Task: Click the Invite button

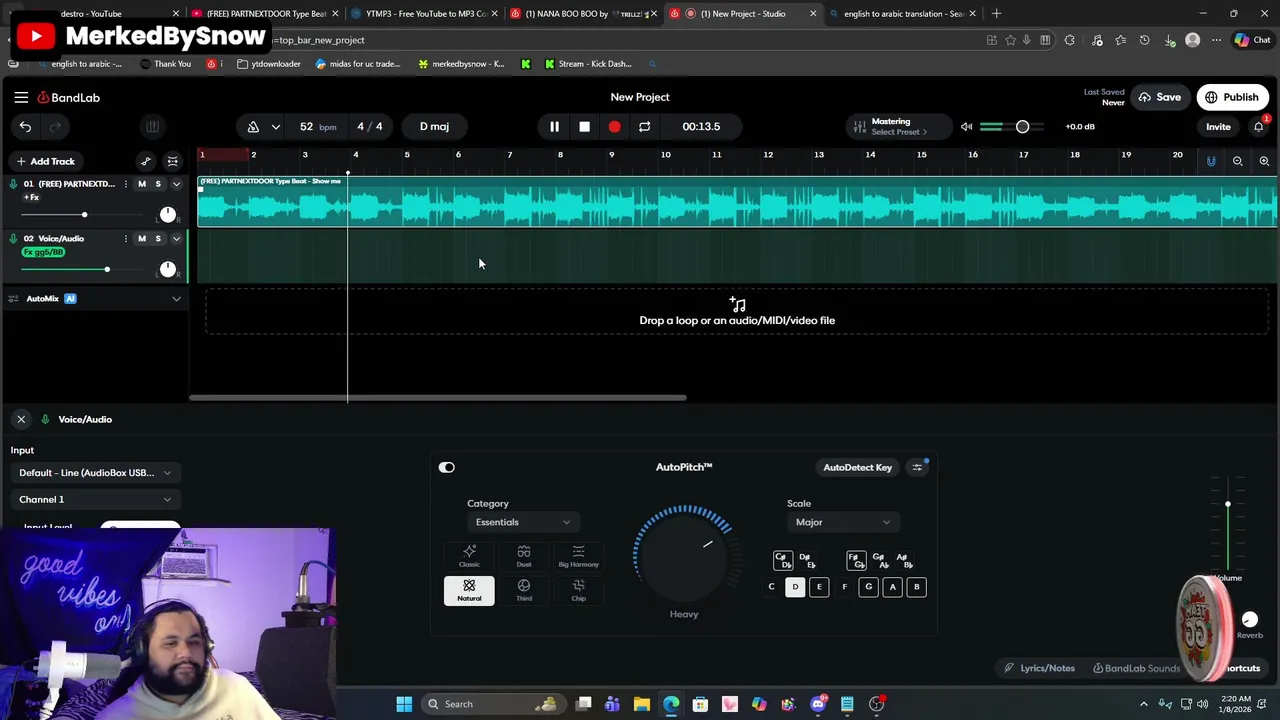Action: coord(1218,127)
